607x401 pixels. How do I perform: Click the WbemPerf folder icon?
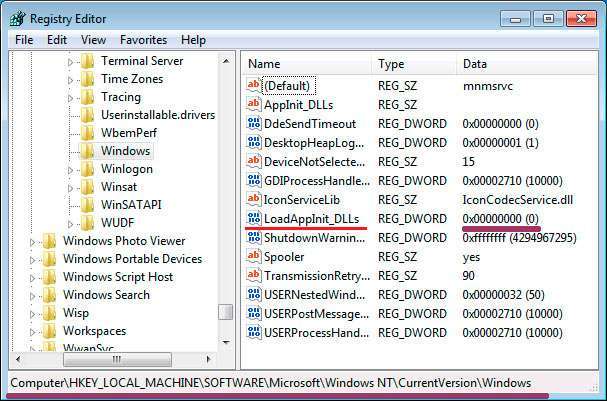click(x=87, y=133)
